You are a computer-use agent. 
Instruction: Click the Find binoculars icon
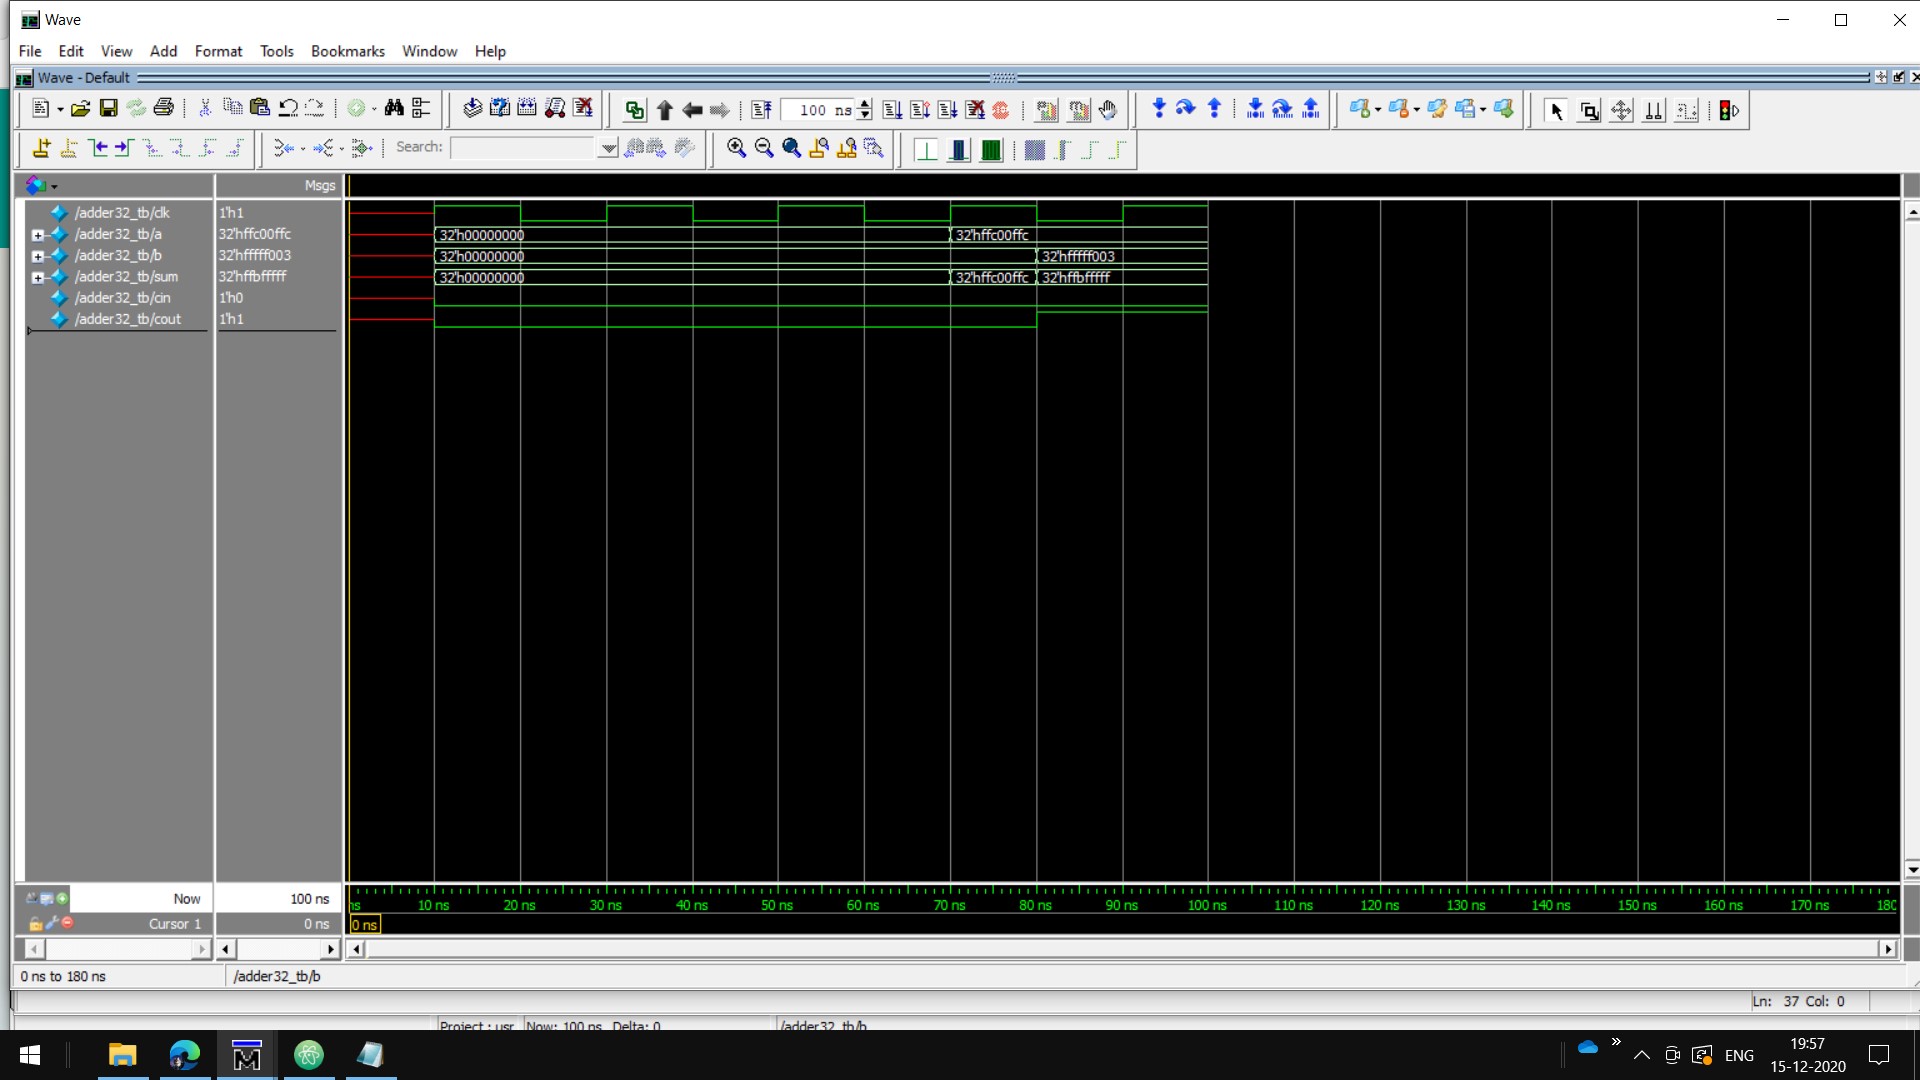394,110
